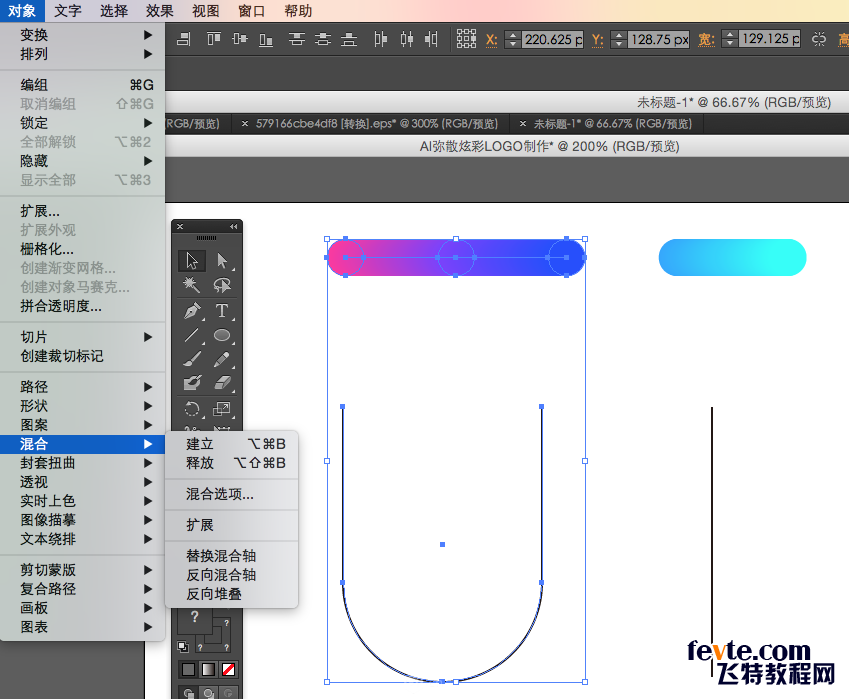Select the Pen tool
This screenshot has height=699, width=849.
click(192, 310)
